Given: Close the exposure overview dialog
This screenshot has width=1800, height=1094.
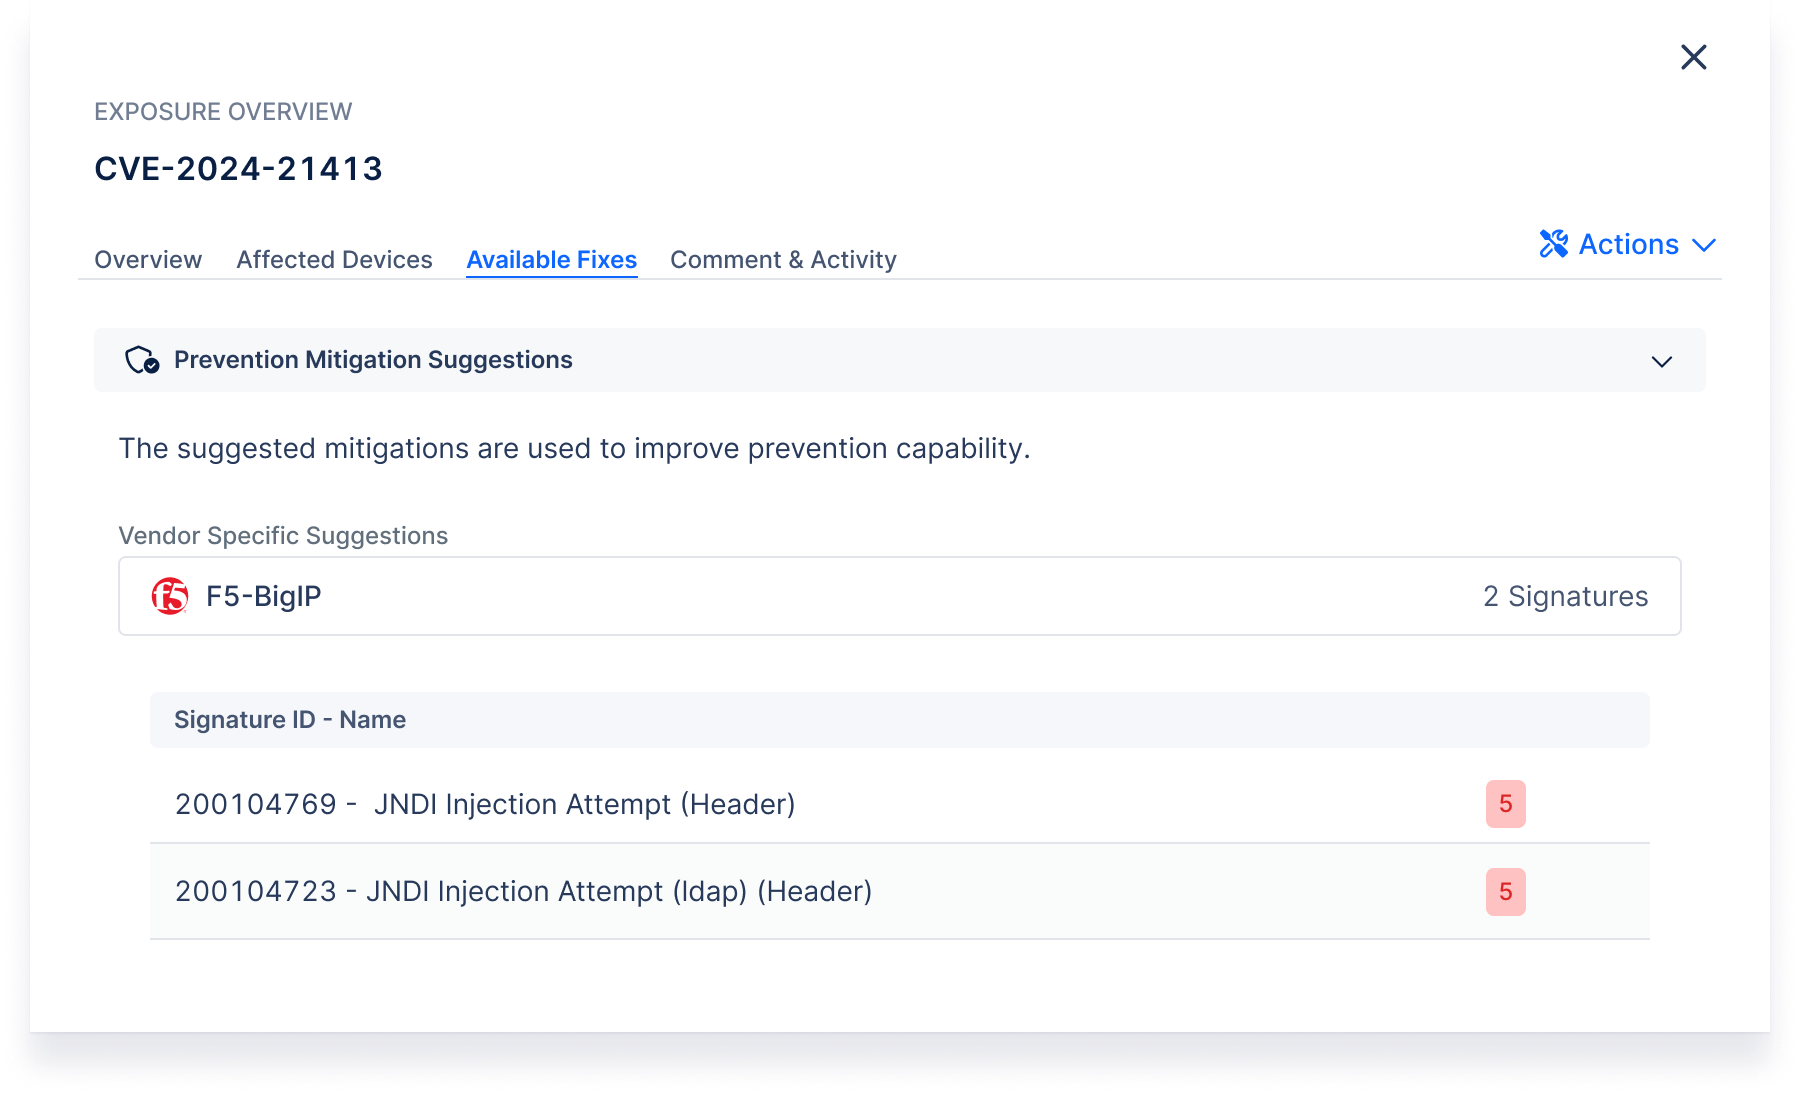Looking at the screenshot, I should coord(1693,57).
